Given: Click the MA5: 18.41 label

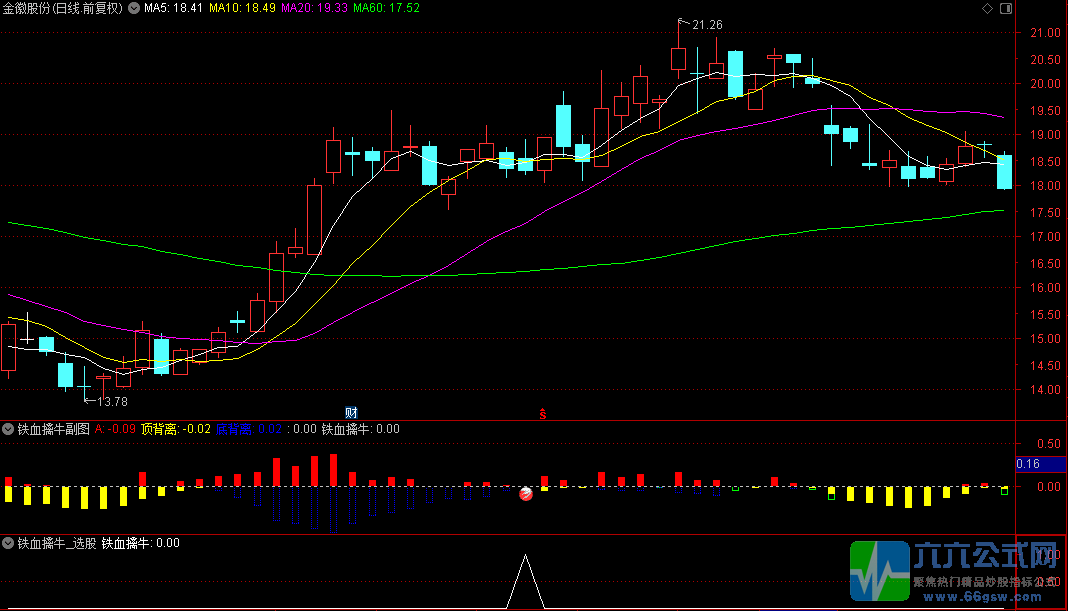Looking at the screenshot, I should (173, 8).
